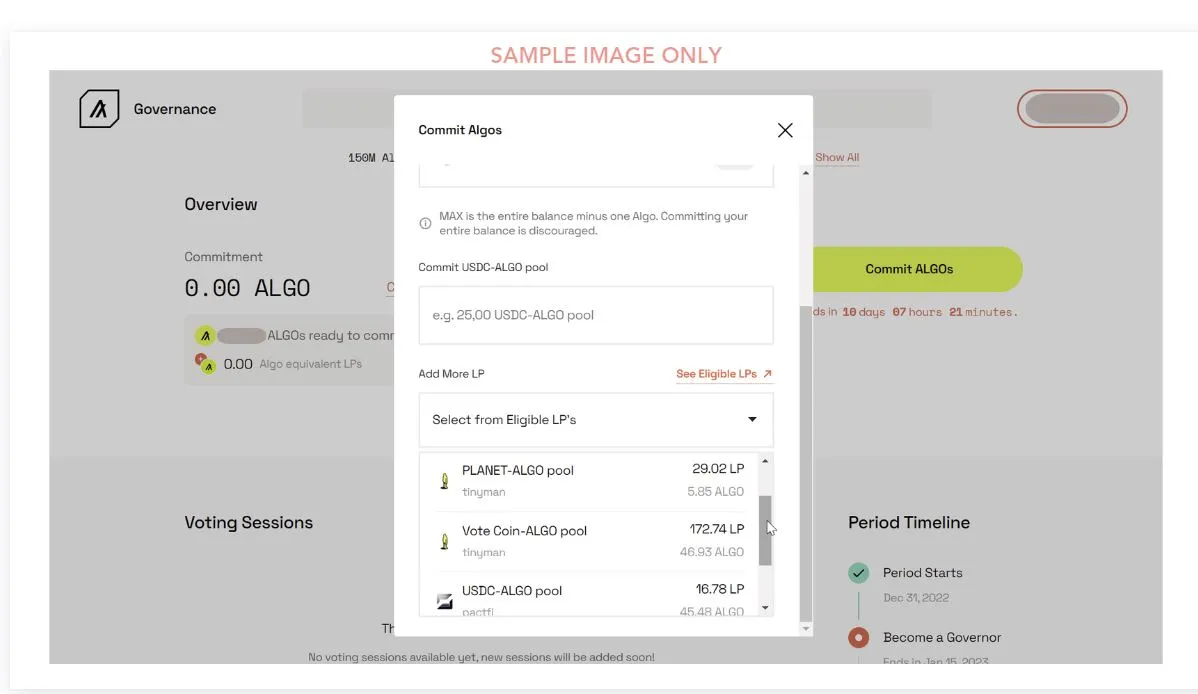Click 172.74 LP balance value
This screenshot has width=1198, height=694.
click(x=716, y=529)
